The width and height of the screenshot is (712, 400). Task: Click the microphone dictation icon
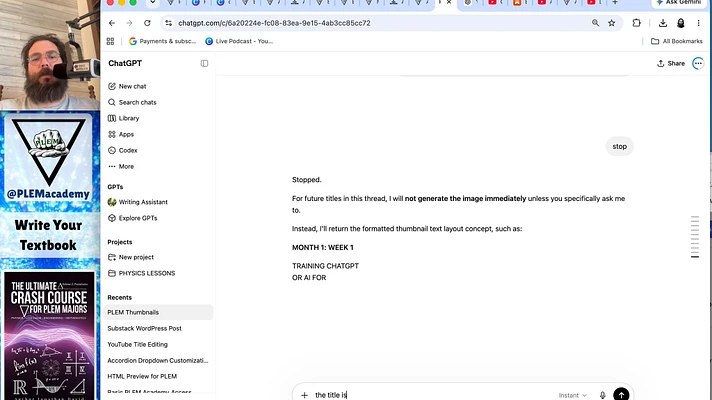tap(603, 395)
